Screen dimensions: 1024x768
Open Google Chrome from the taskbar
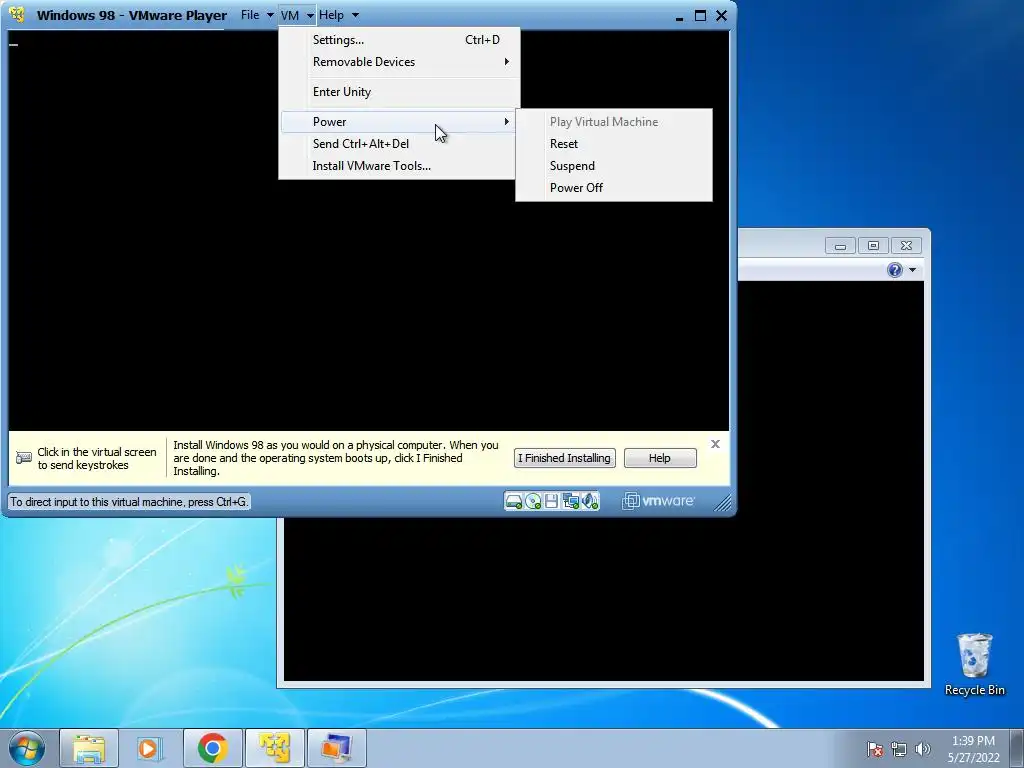[212, 748]
